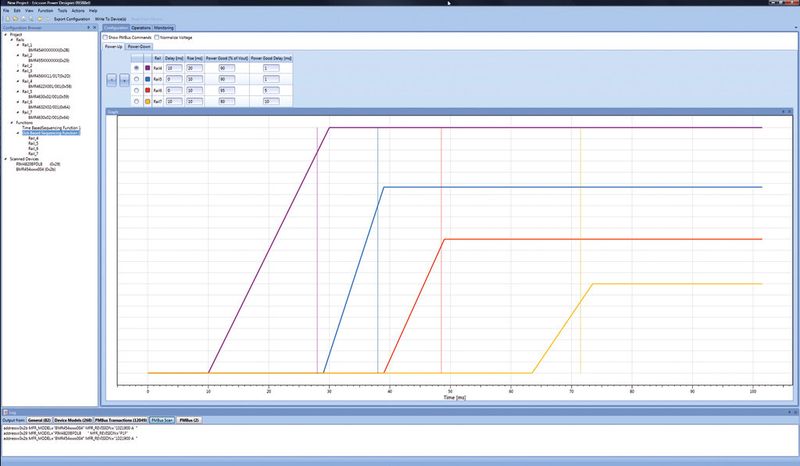This screenshot has width=800, height=466.
Task: Open the Edit menu
Action: [x=17, y=10]
